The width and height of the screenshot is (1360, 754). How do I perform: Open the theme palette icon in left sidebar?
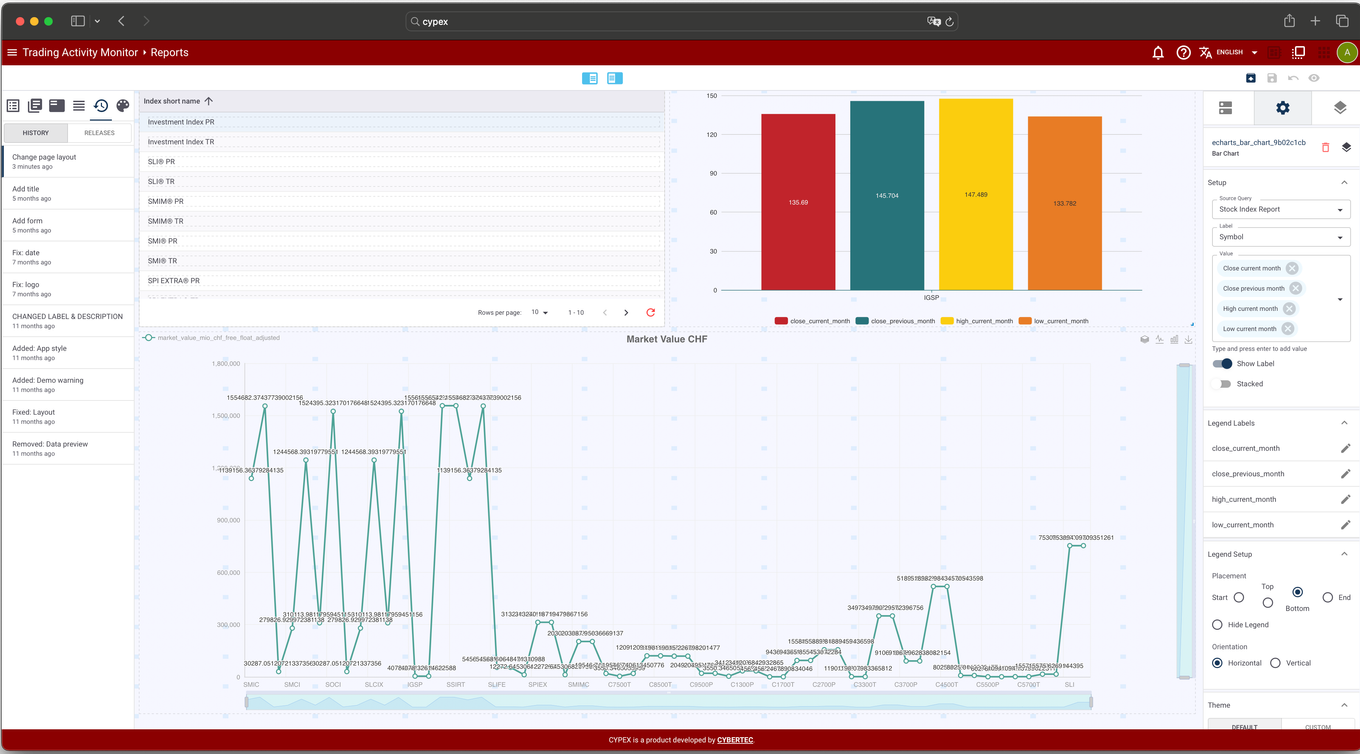[x=123, y=106]
